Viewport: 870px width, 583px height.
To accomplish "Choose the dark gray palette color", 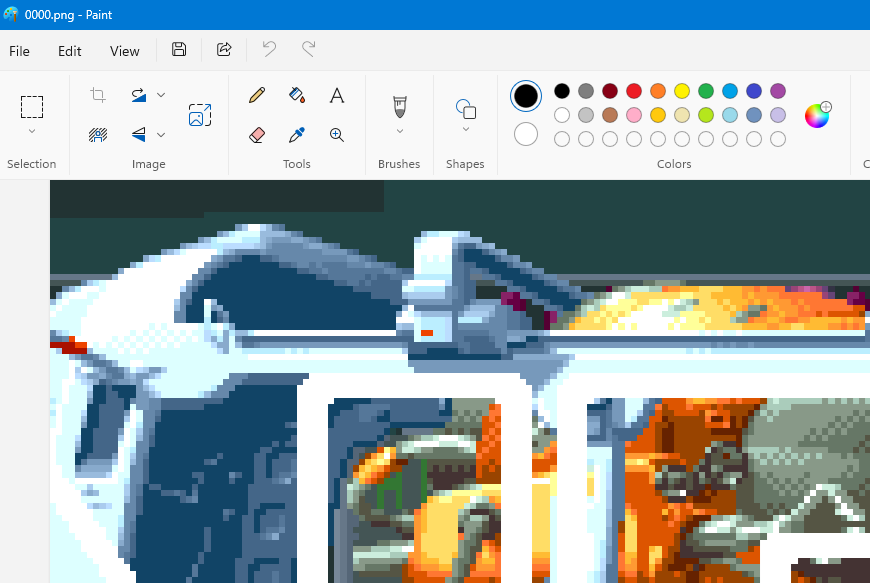I will pyautogui.click(x=586, y=91).
